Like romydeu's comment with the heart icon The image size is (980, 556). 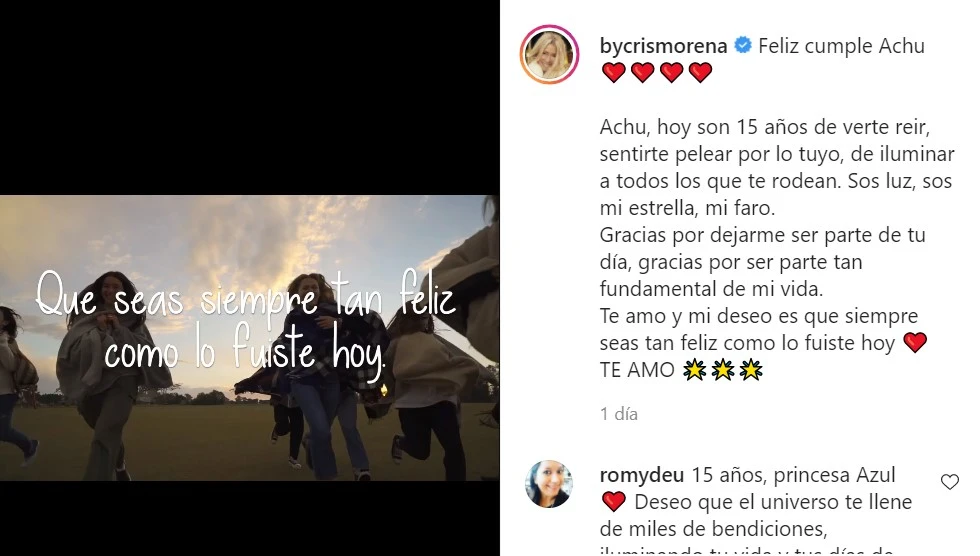[x=949, y=482]
